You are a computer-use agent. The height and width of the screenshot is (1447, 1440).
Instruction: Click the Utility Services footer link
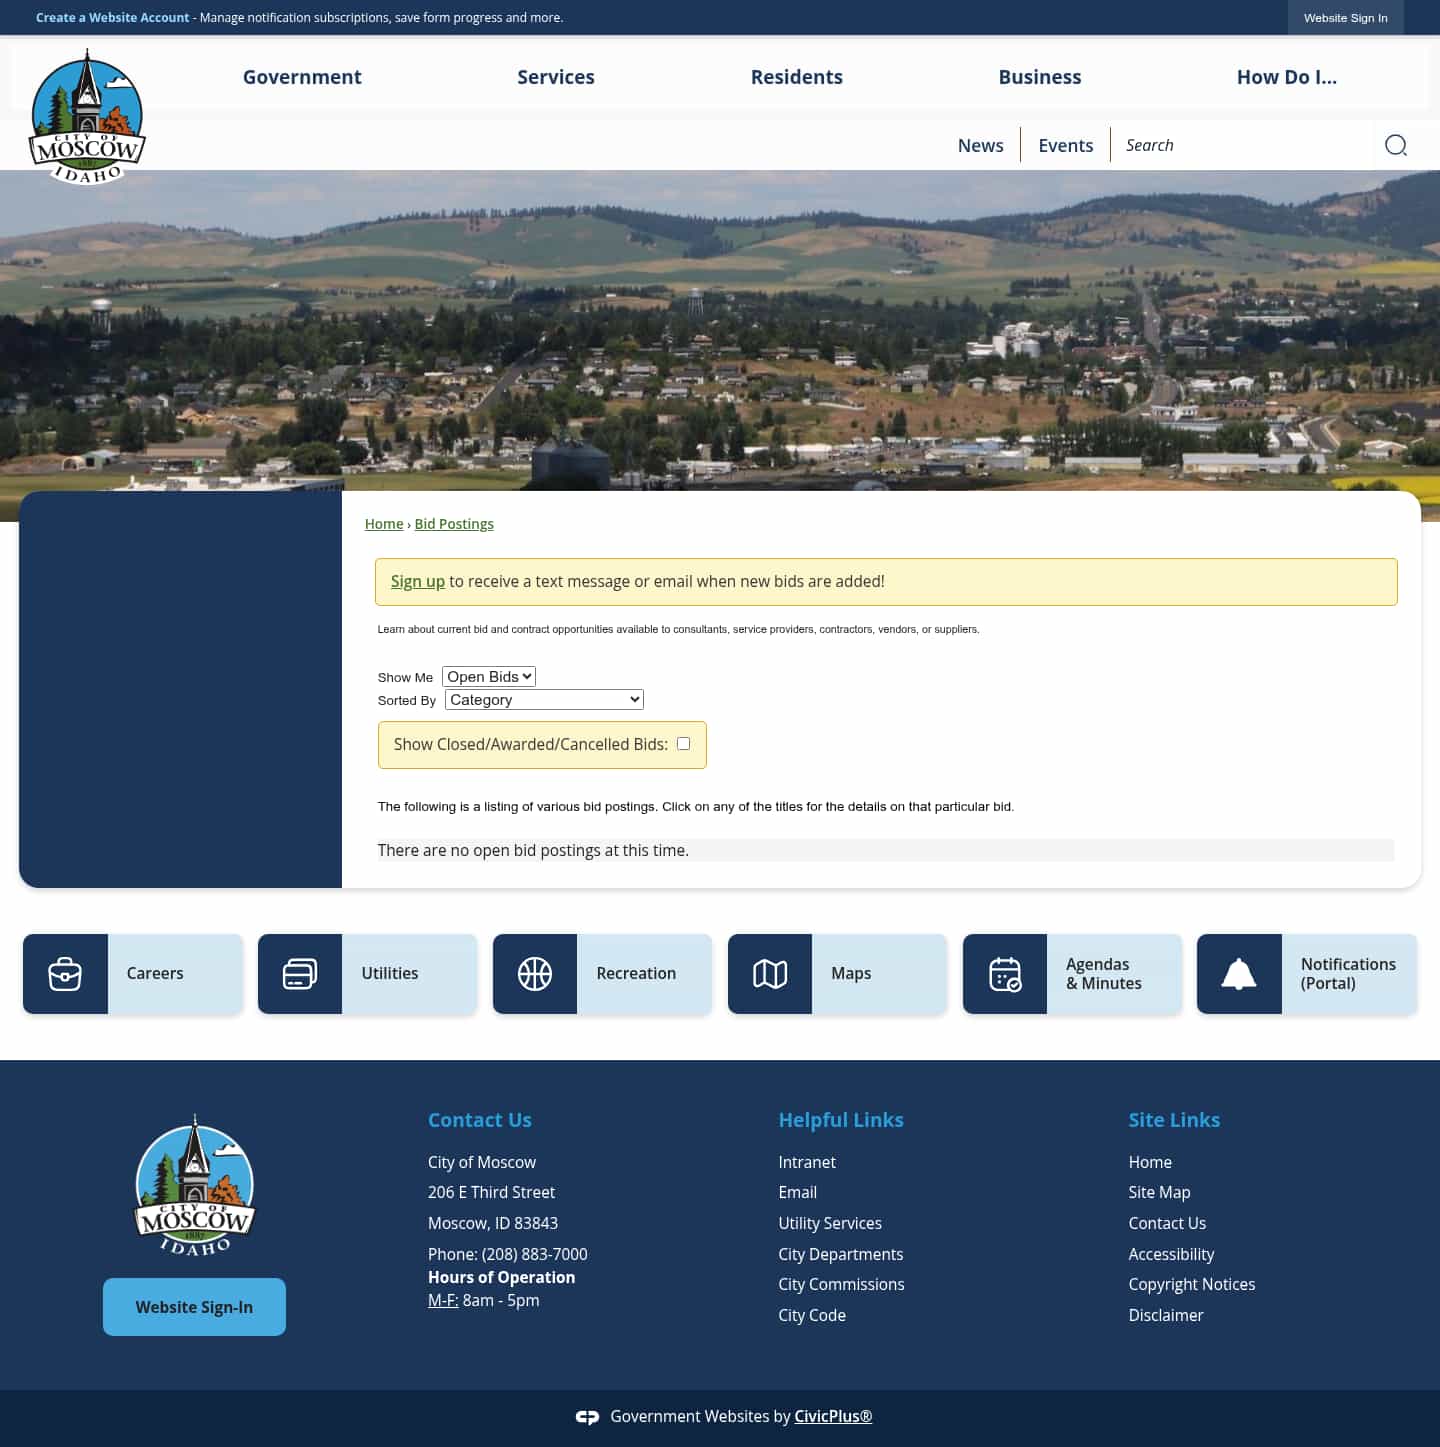(x=830, y=1223)
